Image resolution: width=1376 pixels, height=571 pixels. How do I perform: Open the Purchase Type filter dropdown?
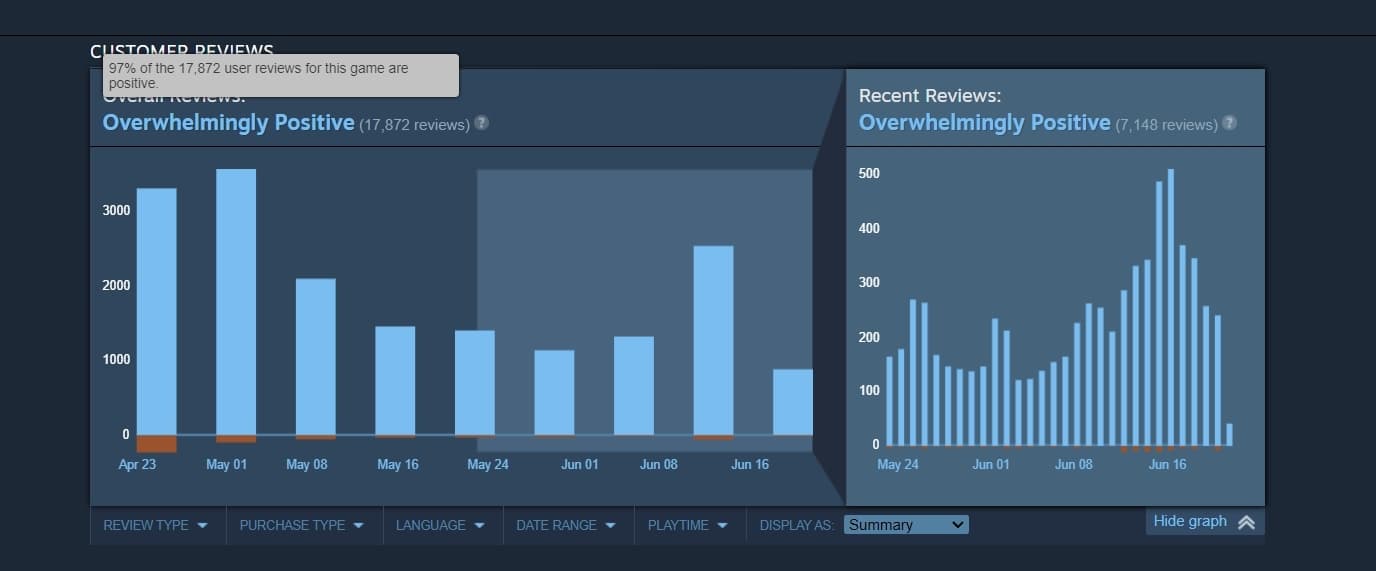click(302, 525)
